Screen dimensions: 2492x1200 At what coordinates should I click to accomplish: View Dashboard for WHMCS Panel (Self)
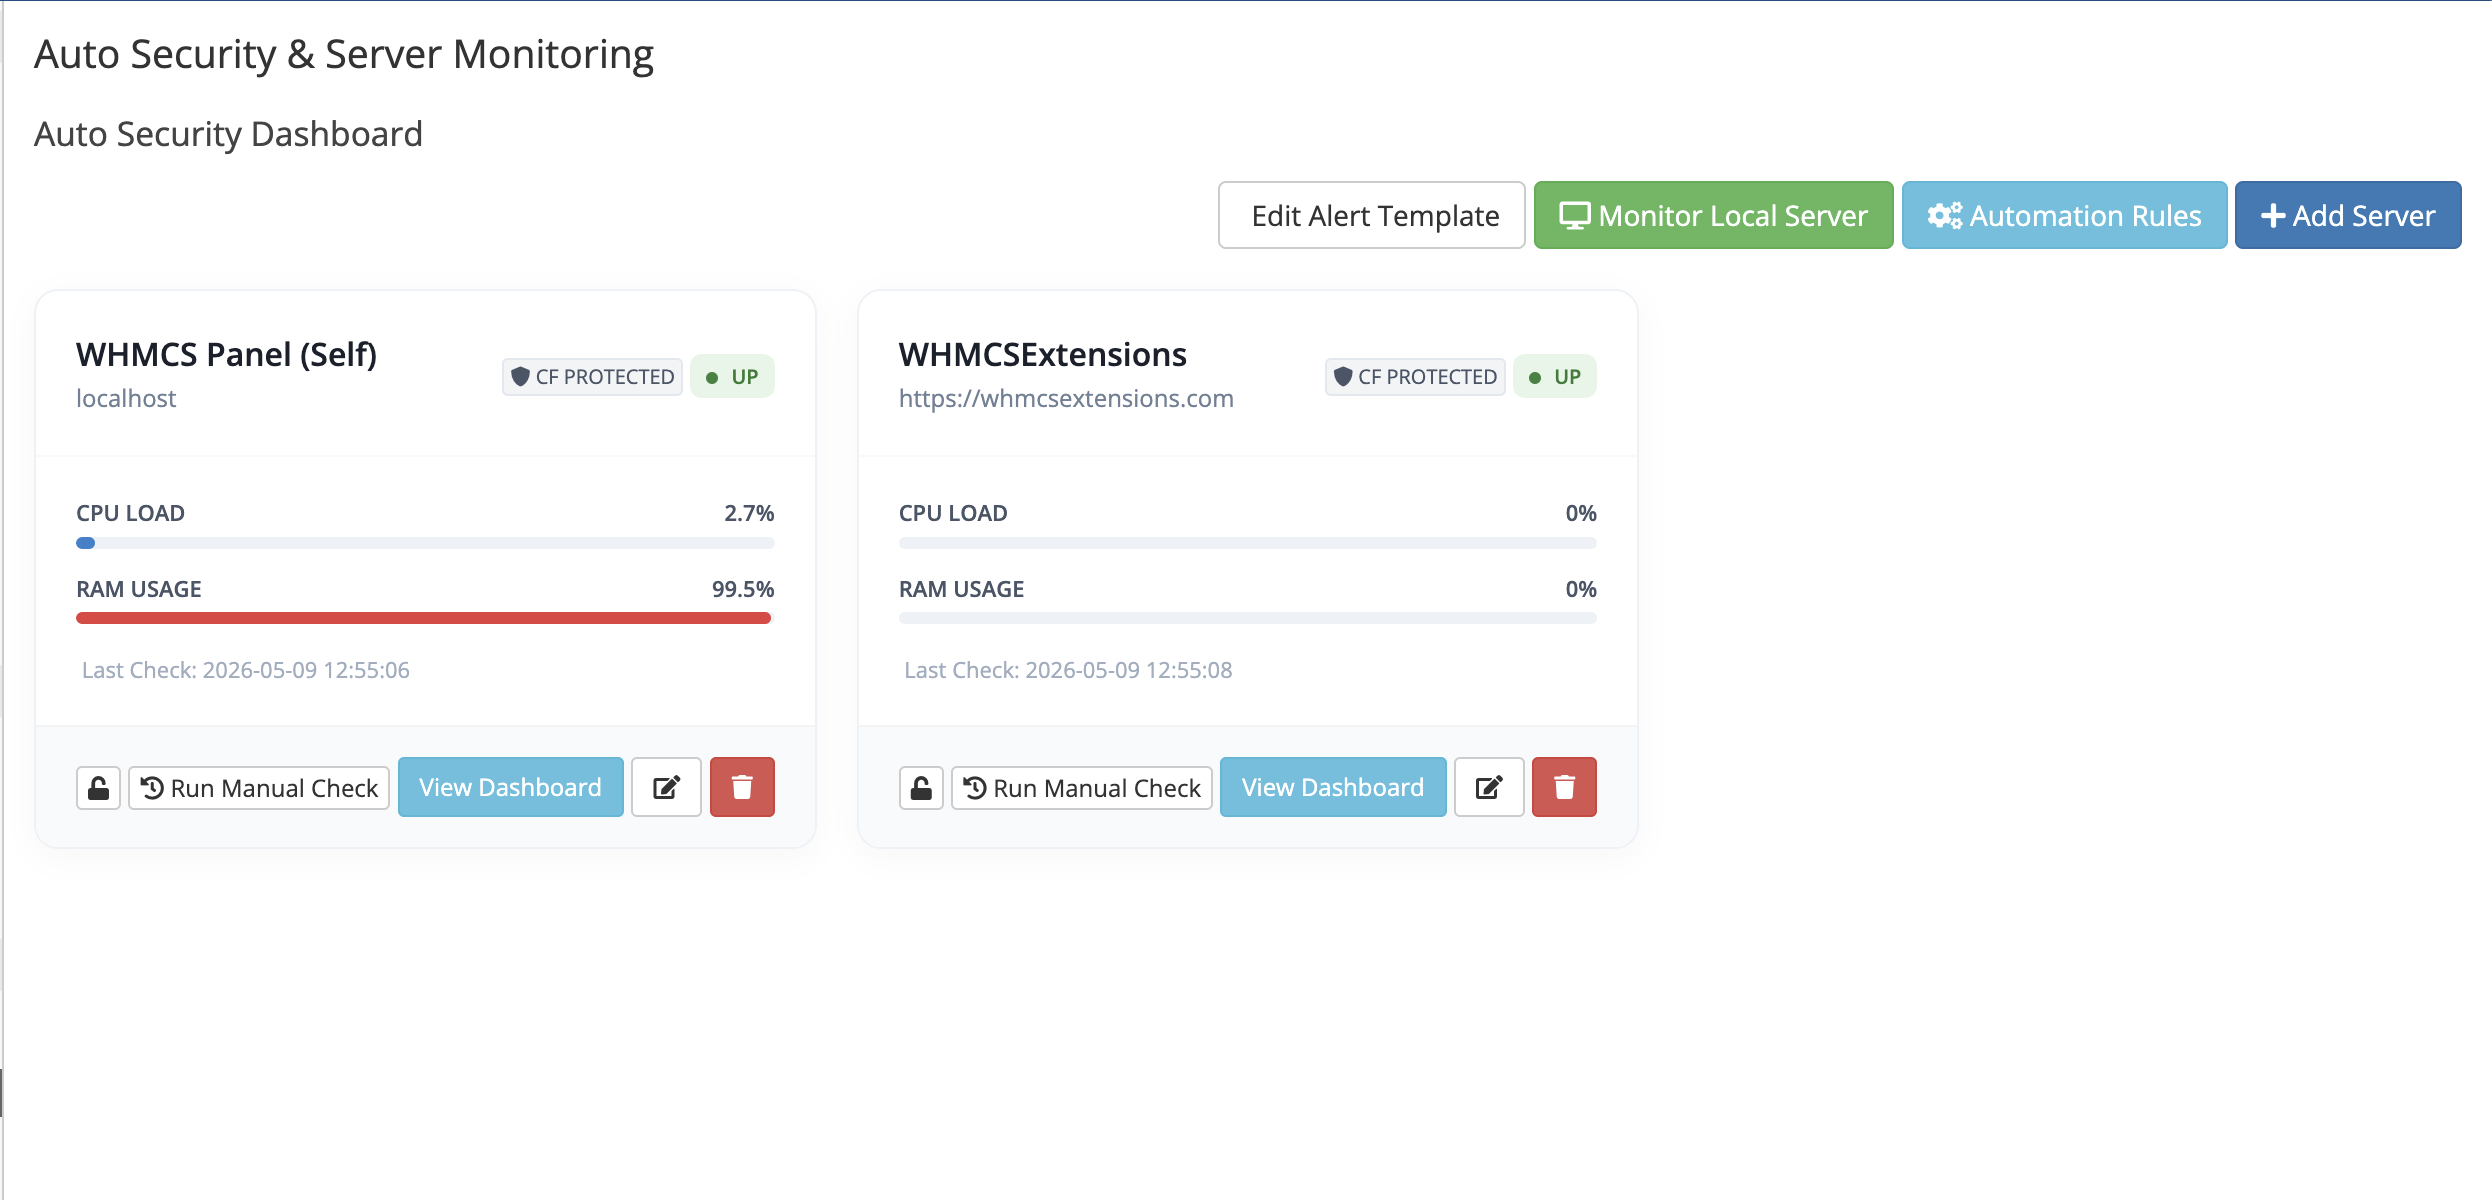pyautogui.click(x=510, y=787)
